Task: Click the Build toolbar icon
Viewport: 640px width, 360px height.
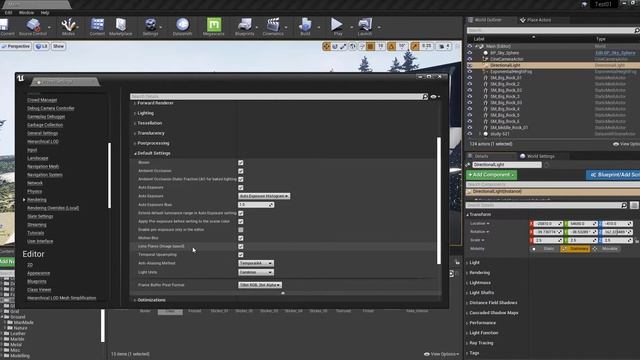Action: pos(305,27)
